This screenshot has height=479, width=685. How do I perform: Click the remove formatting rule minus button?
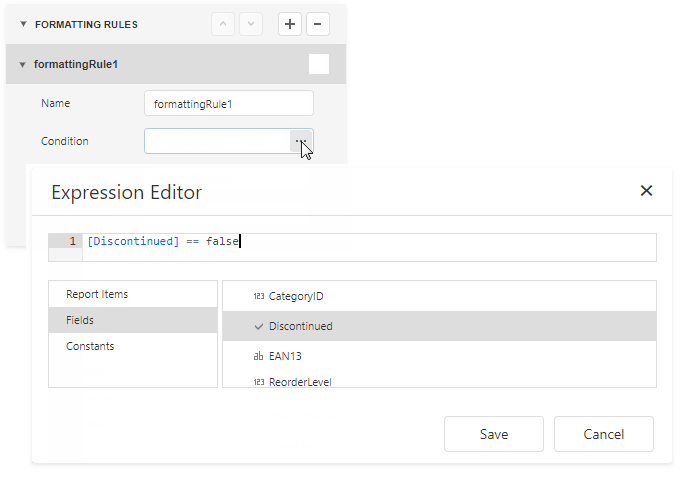coord(316,24)
